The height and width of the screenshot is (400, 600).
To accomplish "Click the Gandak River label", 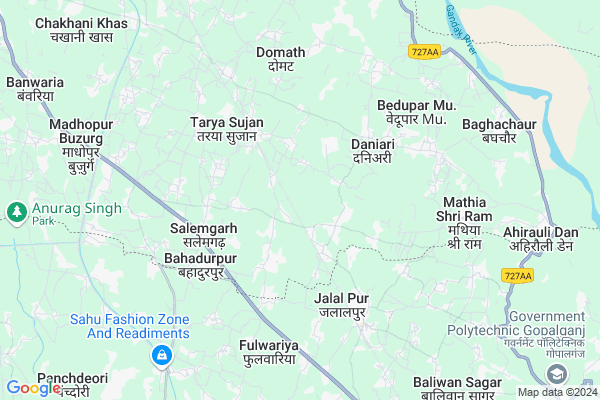I will 461,29.
